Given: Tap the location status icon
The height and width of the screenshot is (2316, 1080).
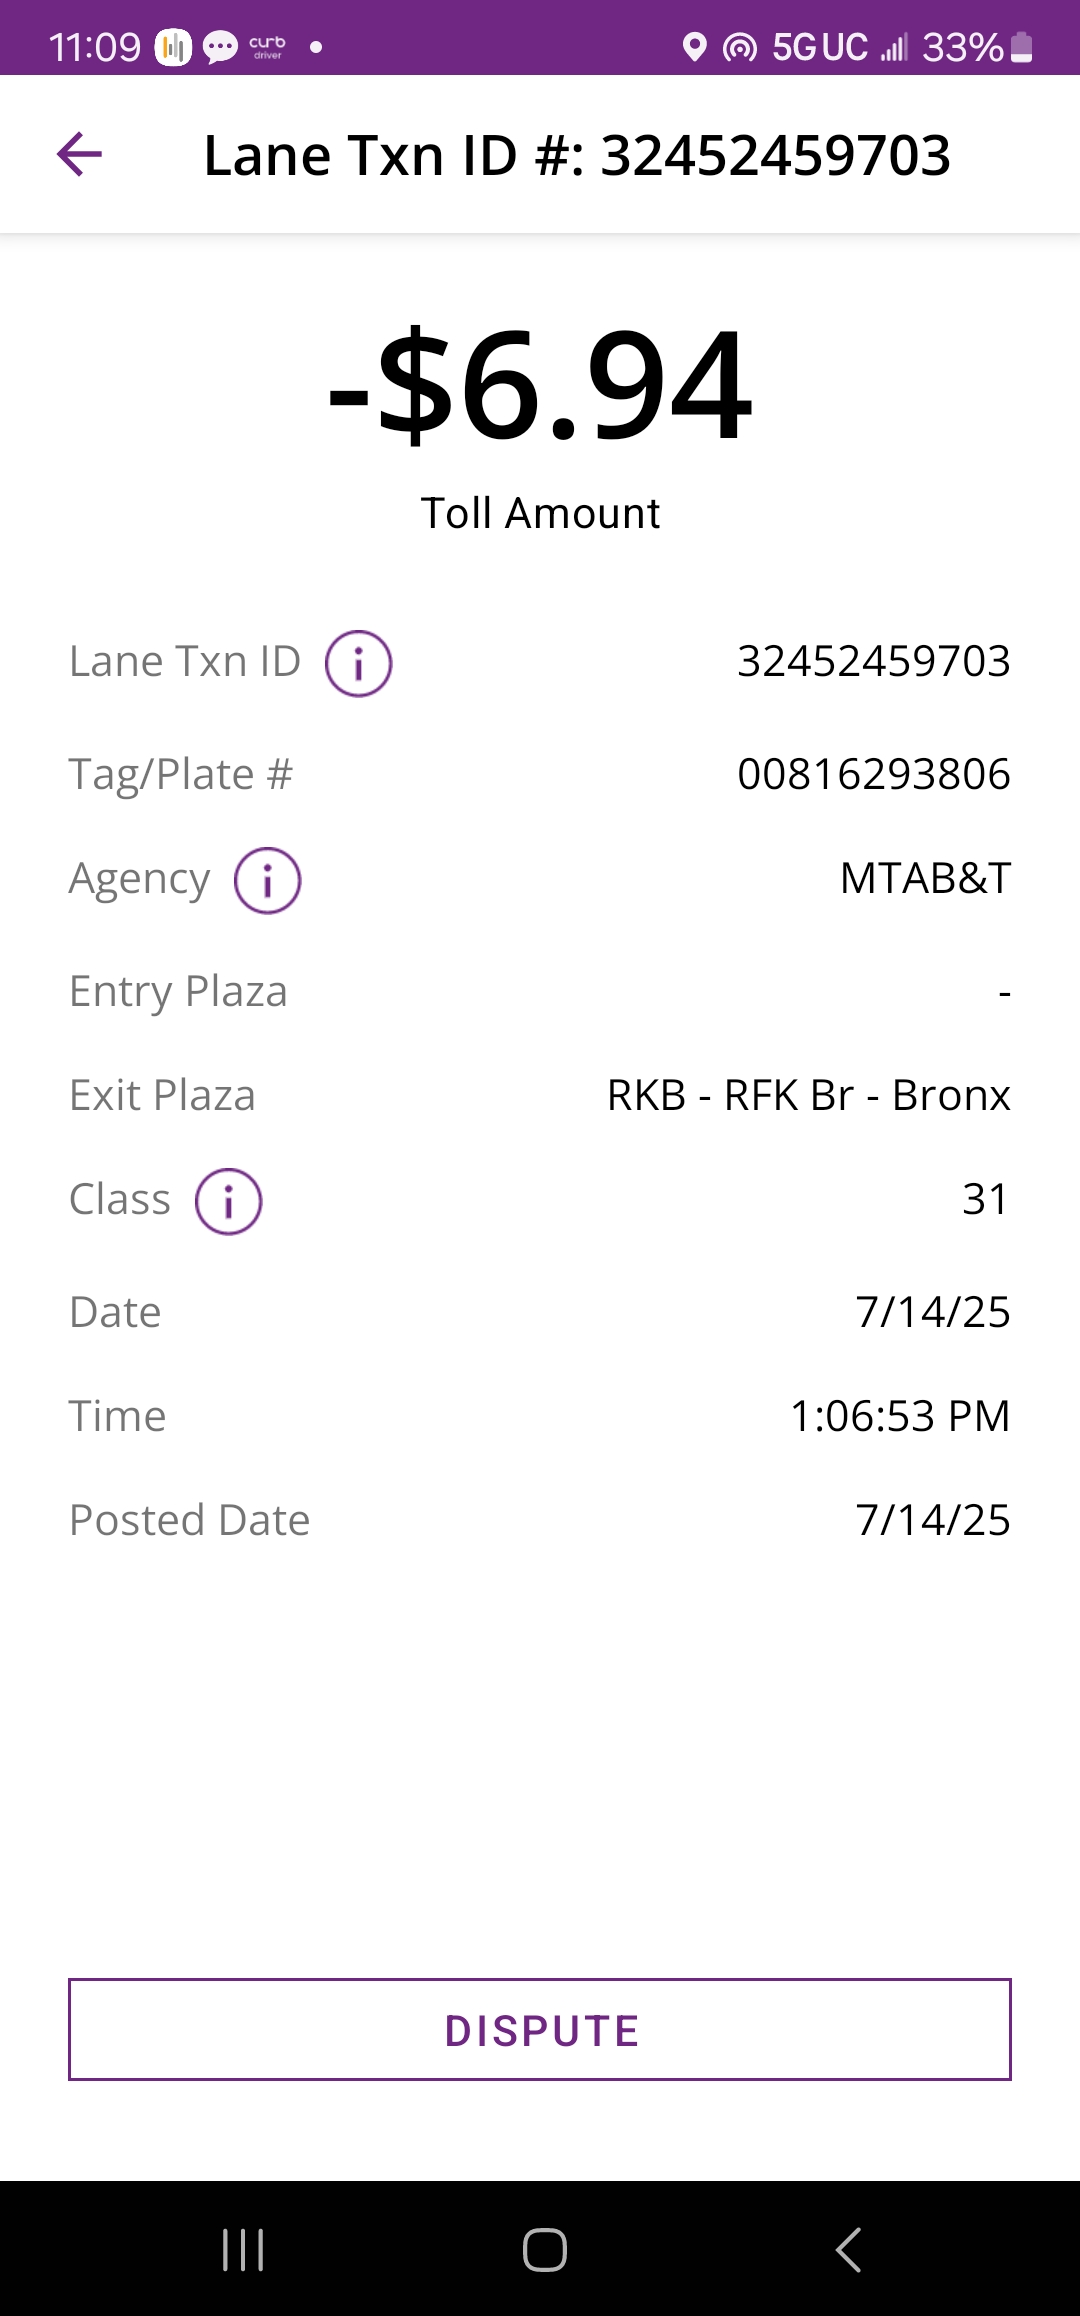Looking at the screenshot, I should 694,47.
